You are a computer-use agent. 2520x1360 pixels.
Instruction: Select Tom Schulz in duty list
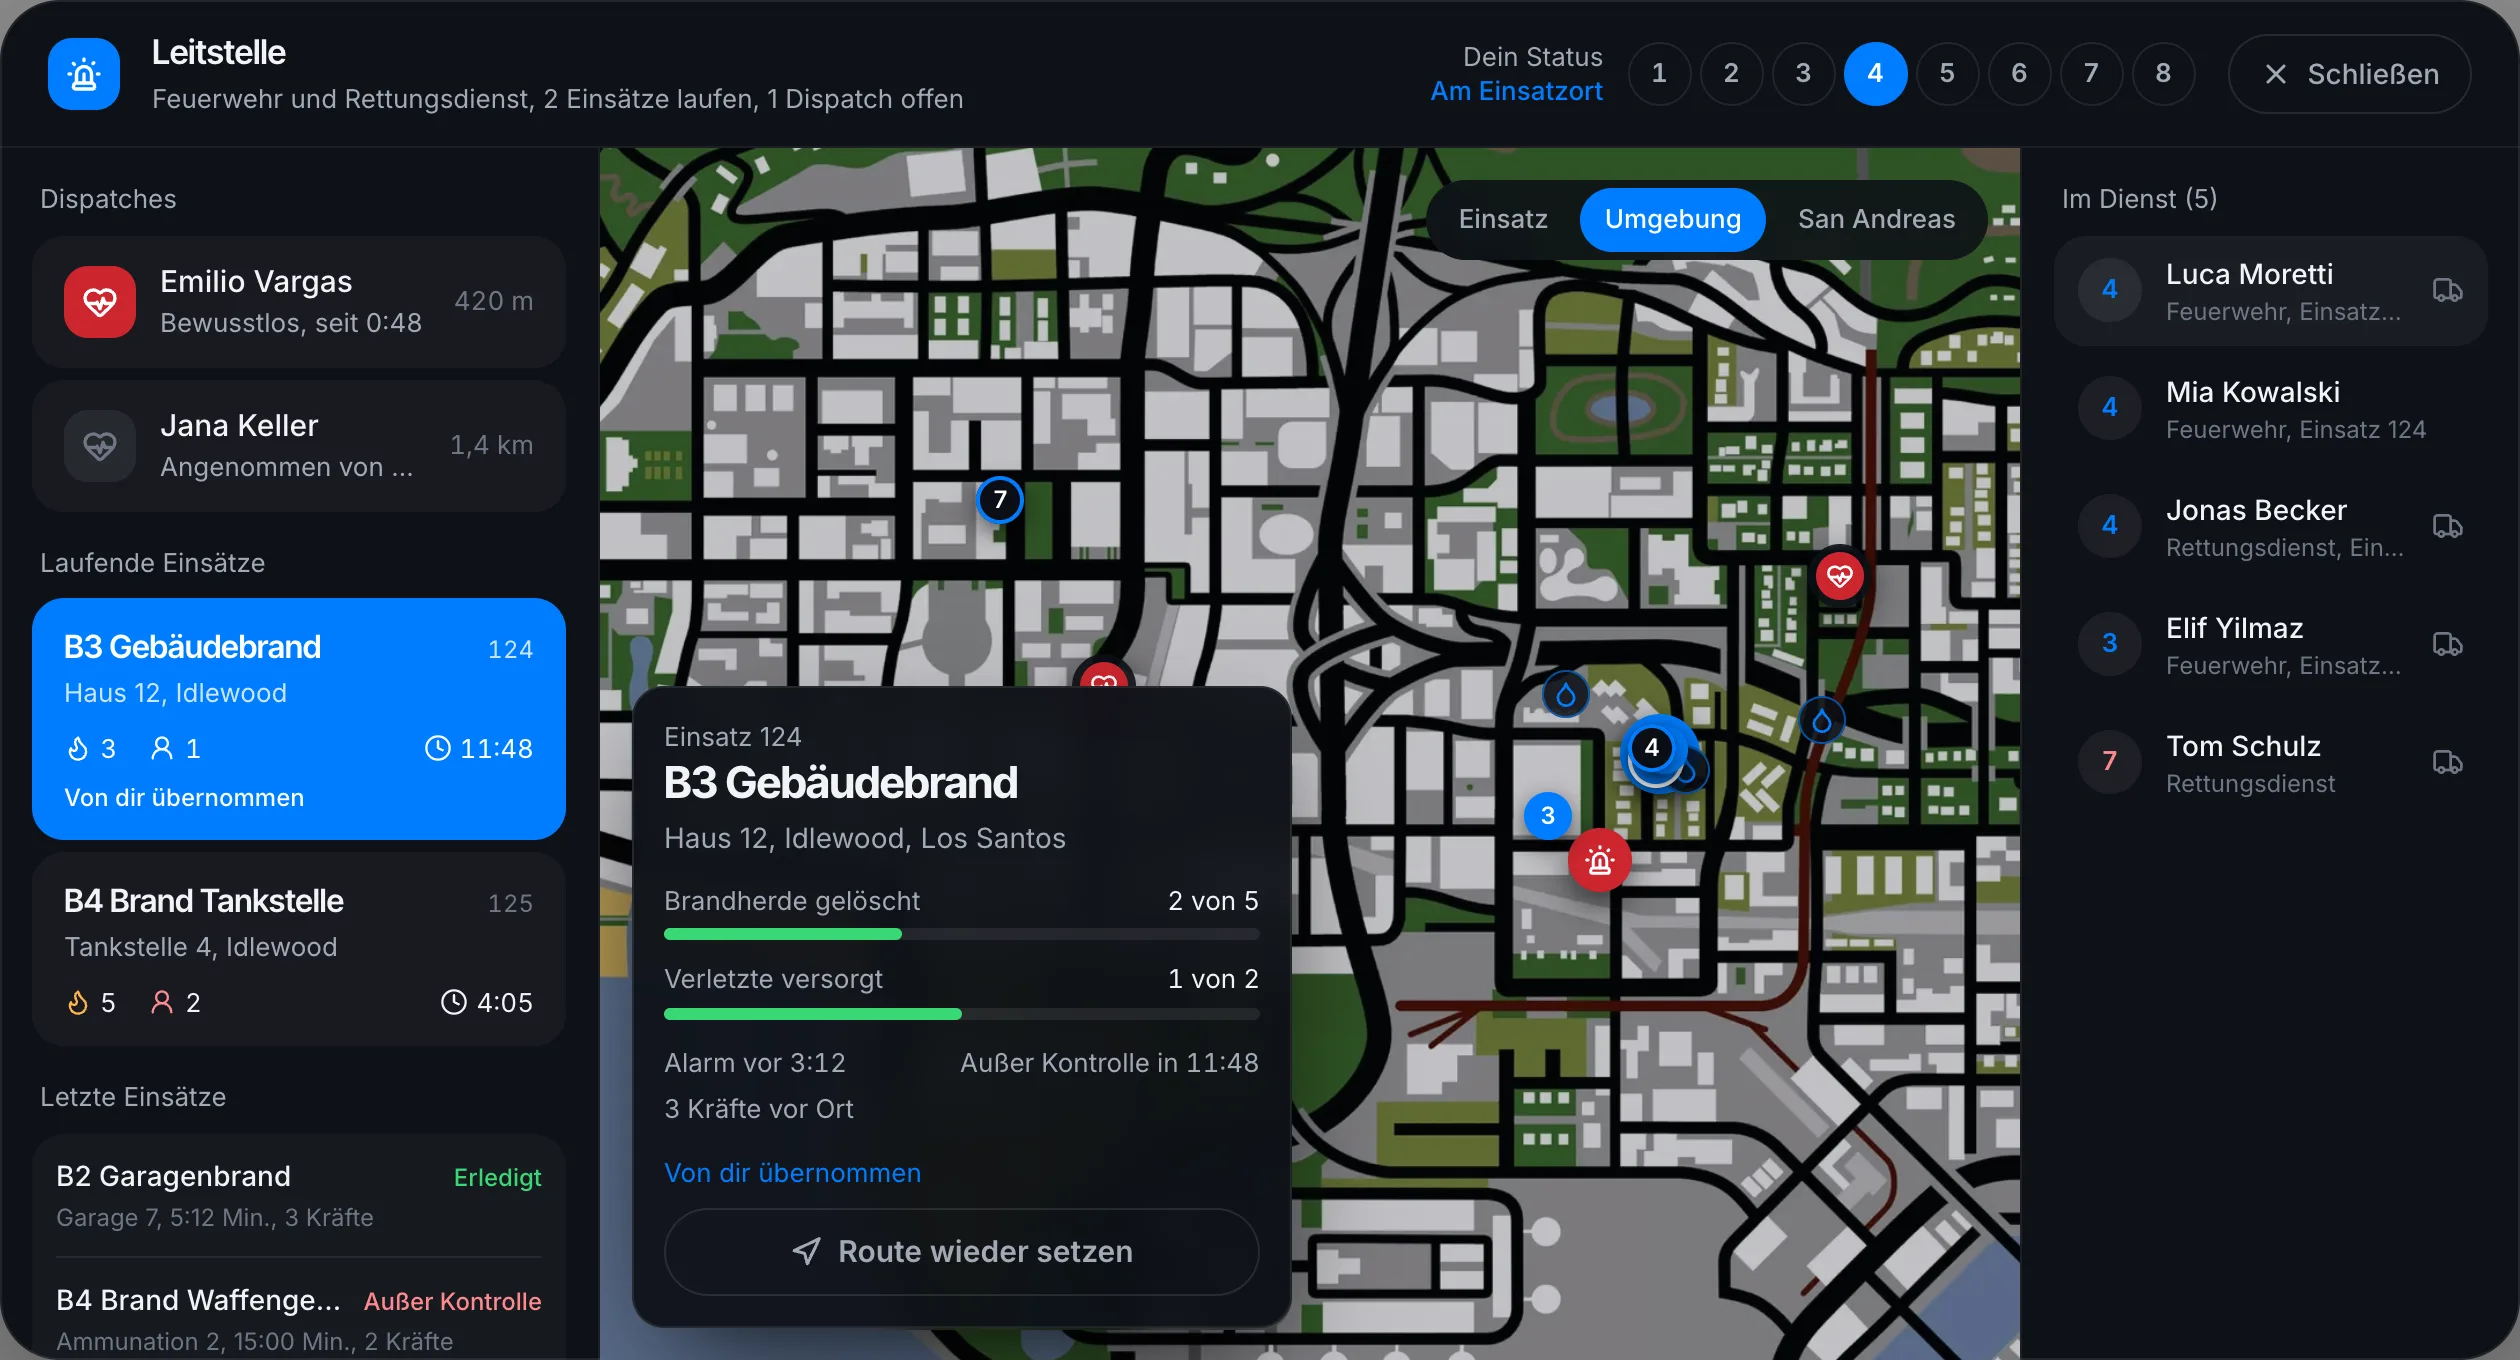[x=2270, y=763]
